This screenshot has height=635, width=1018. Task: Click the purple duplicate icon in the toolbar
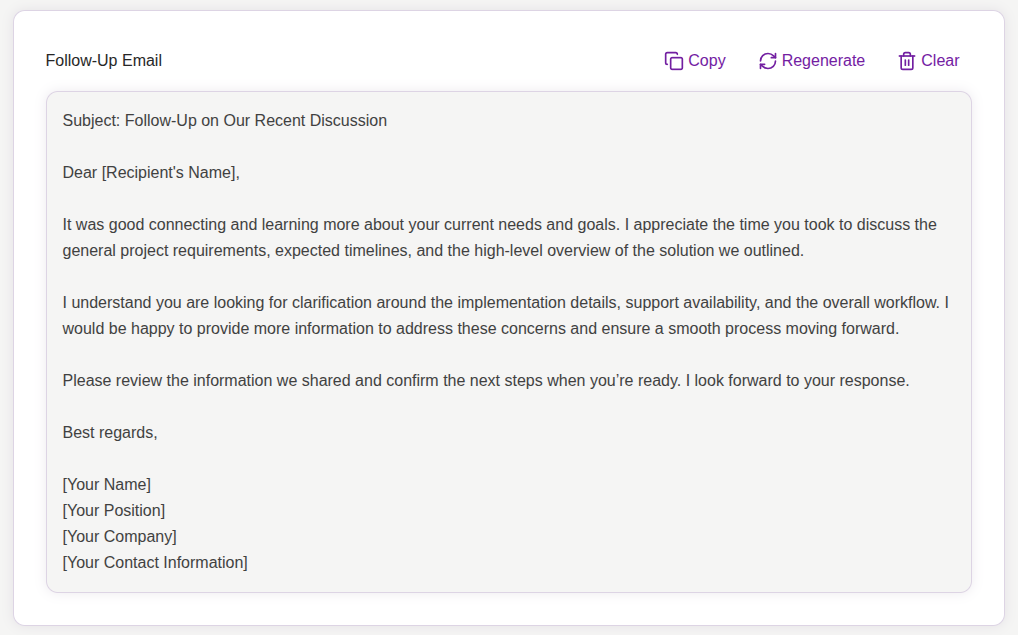pyautogui.click(x=674, y=60)
